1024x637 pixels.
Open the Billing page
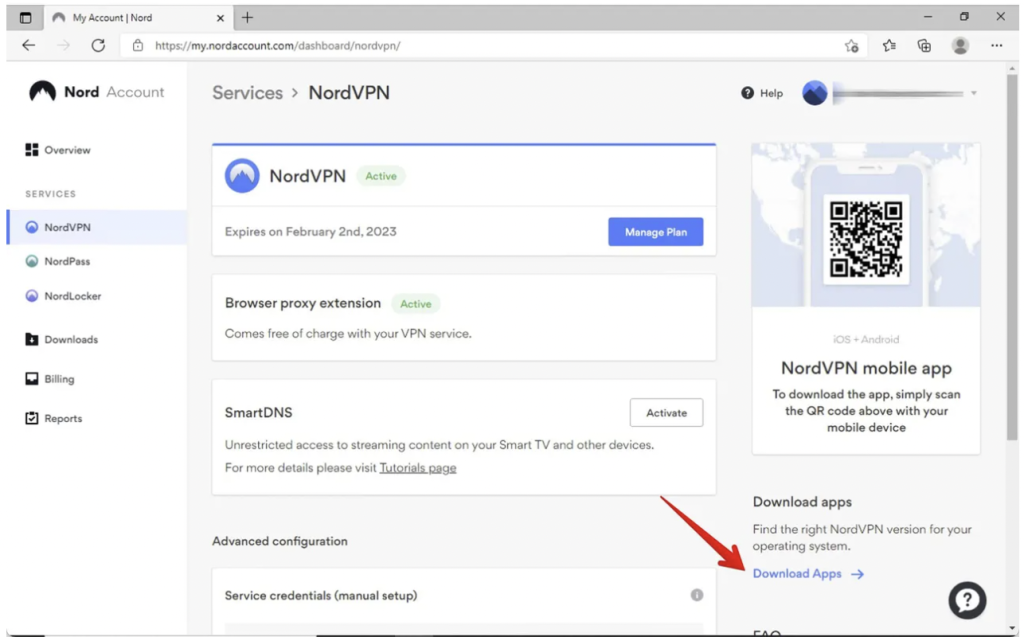(x=59, y=379)
